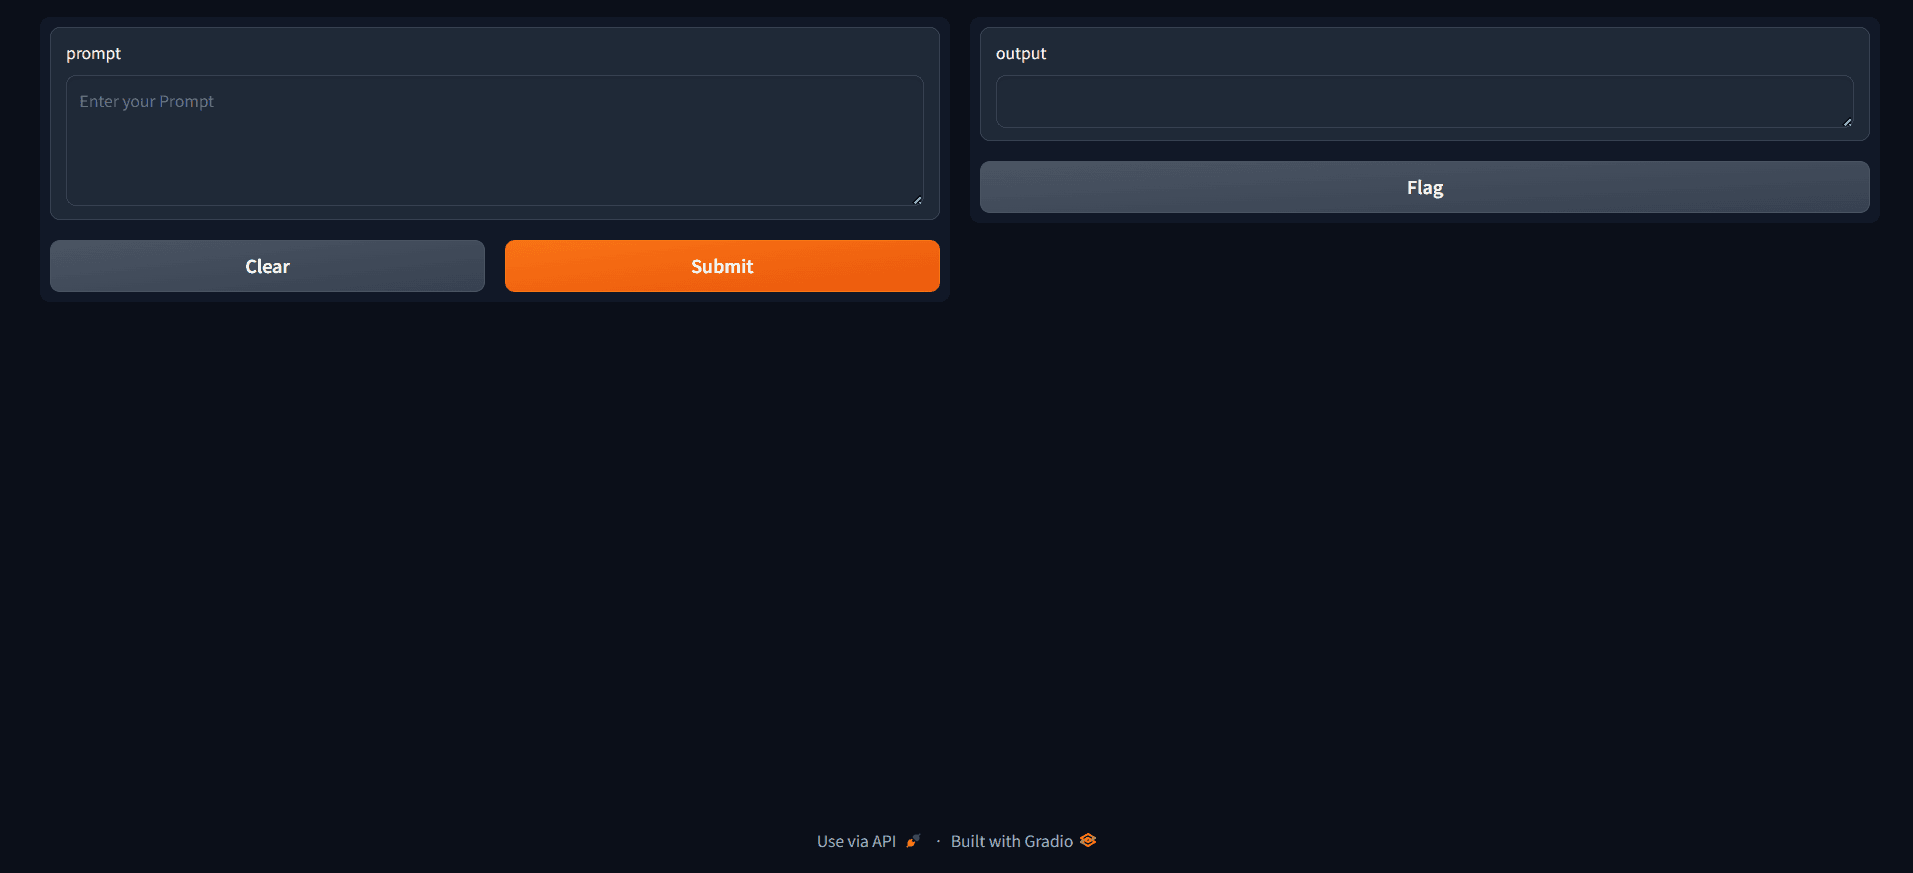1913x873 pixels.
Task: Click the blank background above the footer links
Action: pyautogui.click(x=956, y=700)
